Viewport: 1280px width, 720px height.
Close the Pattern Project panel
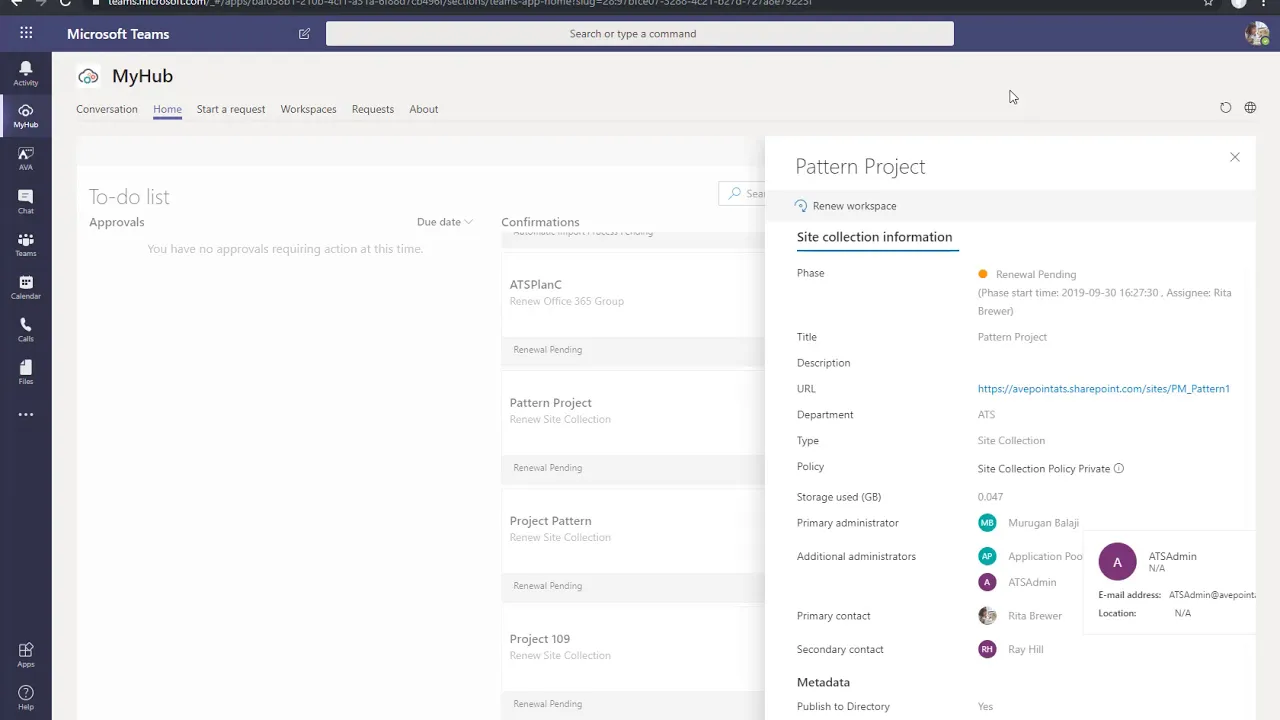tap(1235, 157)
